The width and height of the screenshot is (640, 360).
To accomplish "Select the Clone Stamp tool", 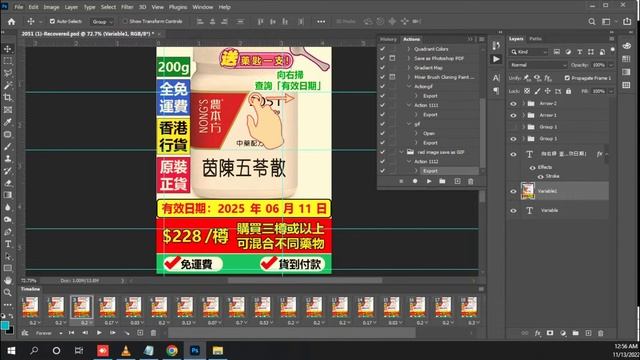I will [8, 159].
